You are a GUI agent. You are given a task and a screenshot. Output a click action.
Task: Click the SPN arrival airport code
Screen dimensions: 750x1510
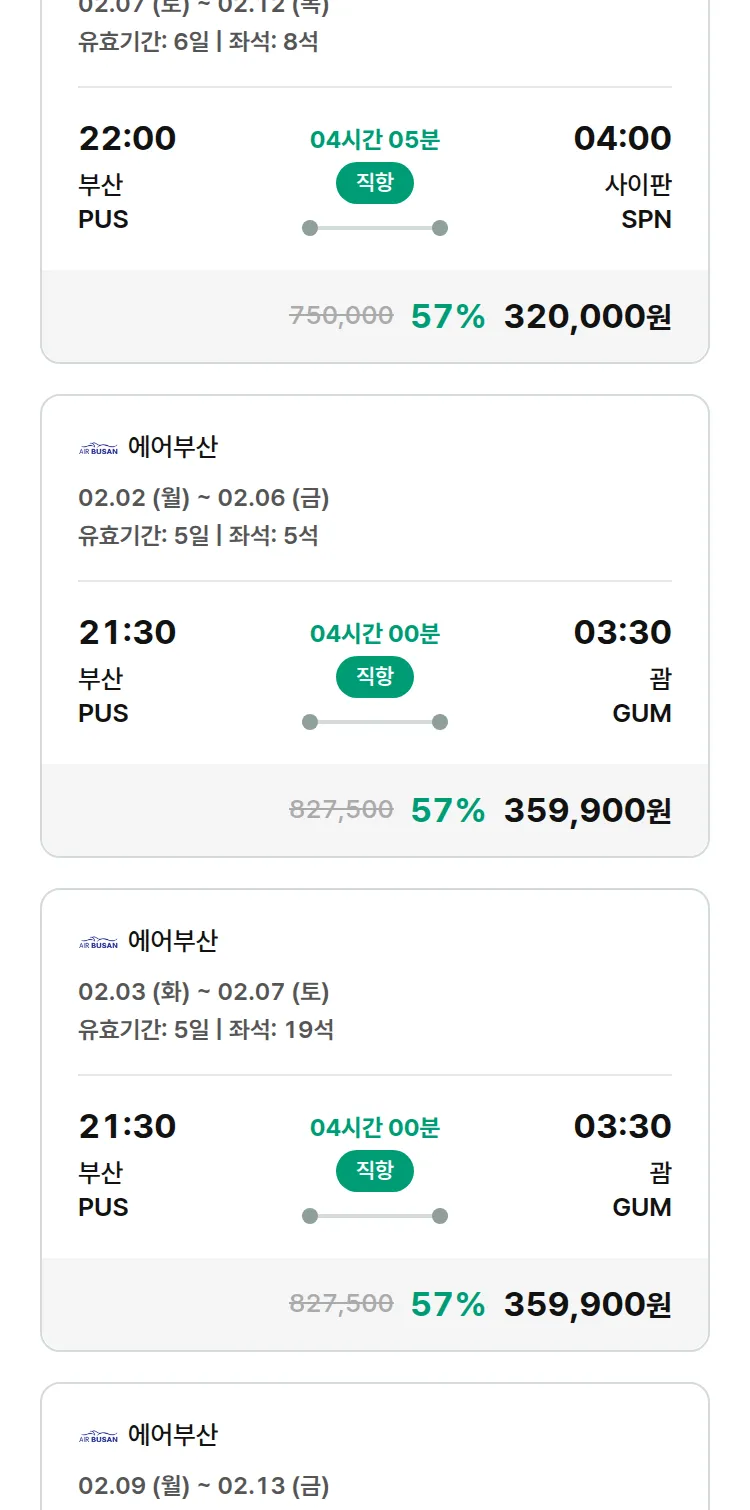647,220
